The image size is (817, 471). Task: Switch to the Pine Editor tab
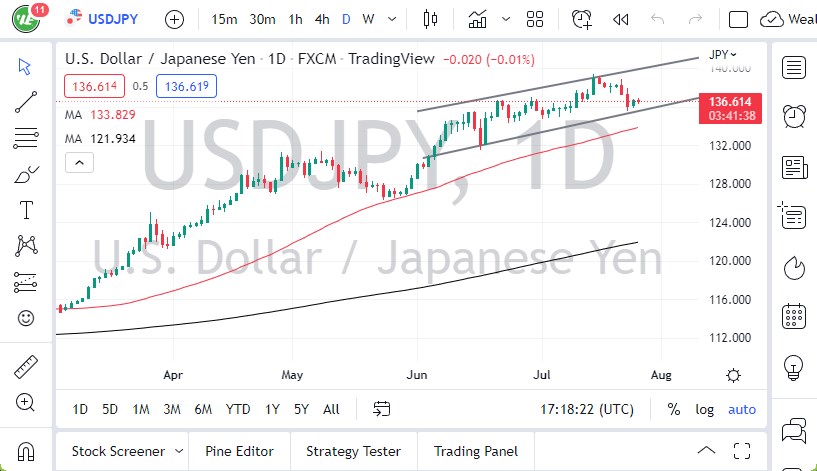coord(240,451)
